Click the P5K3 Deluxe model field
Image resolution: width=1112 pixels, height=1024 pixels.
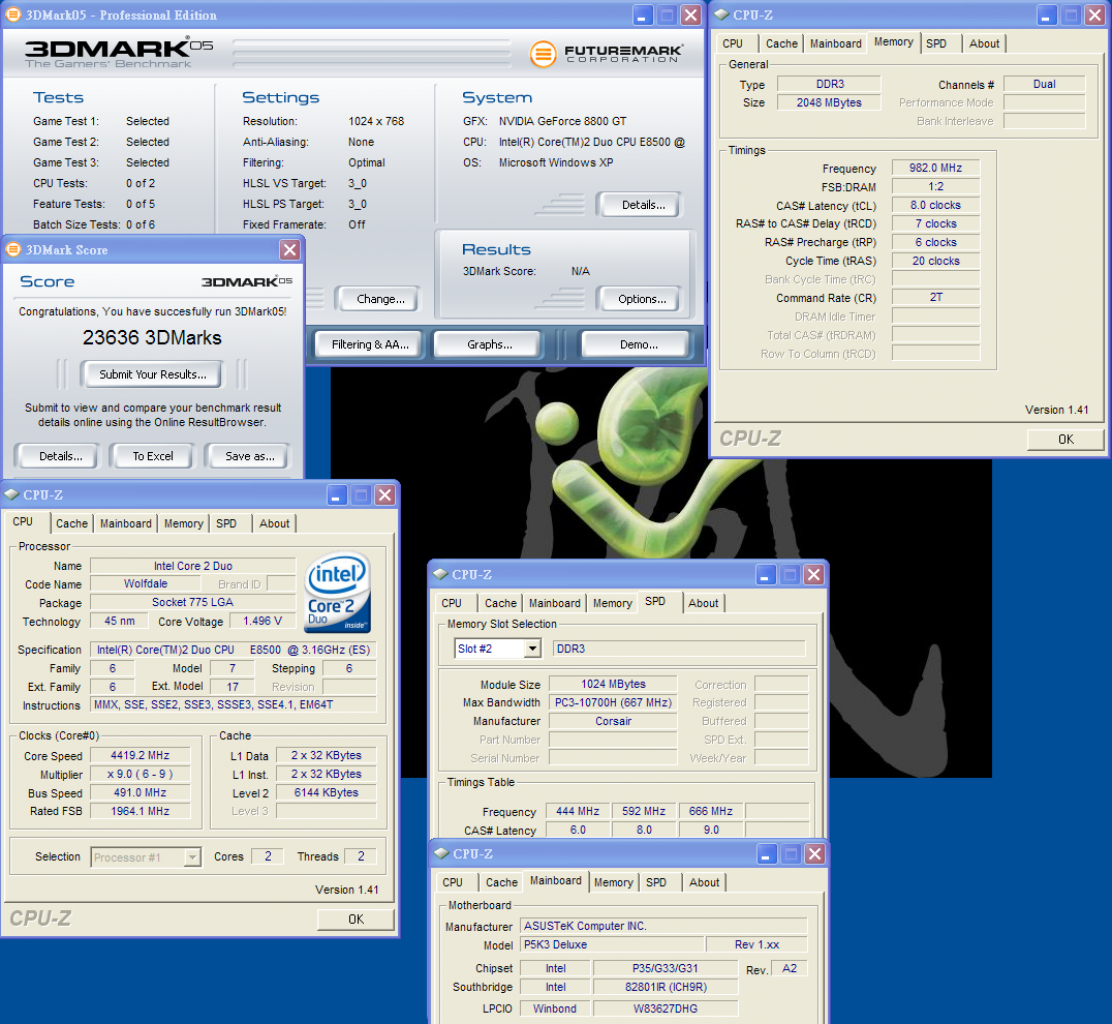coord(613,945)
